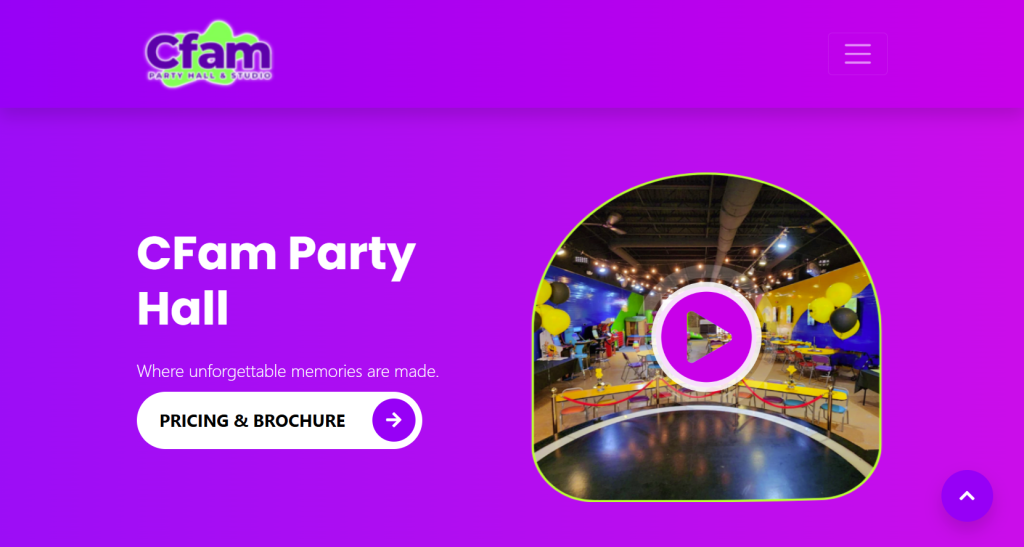Click the Cfam Party Hall & Studio logo

click(209, 54)
